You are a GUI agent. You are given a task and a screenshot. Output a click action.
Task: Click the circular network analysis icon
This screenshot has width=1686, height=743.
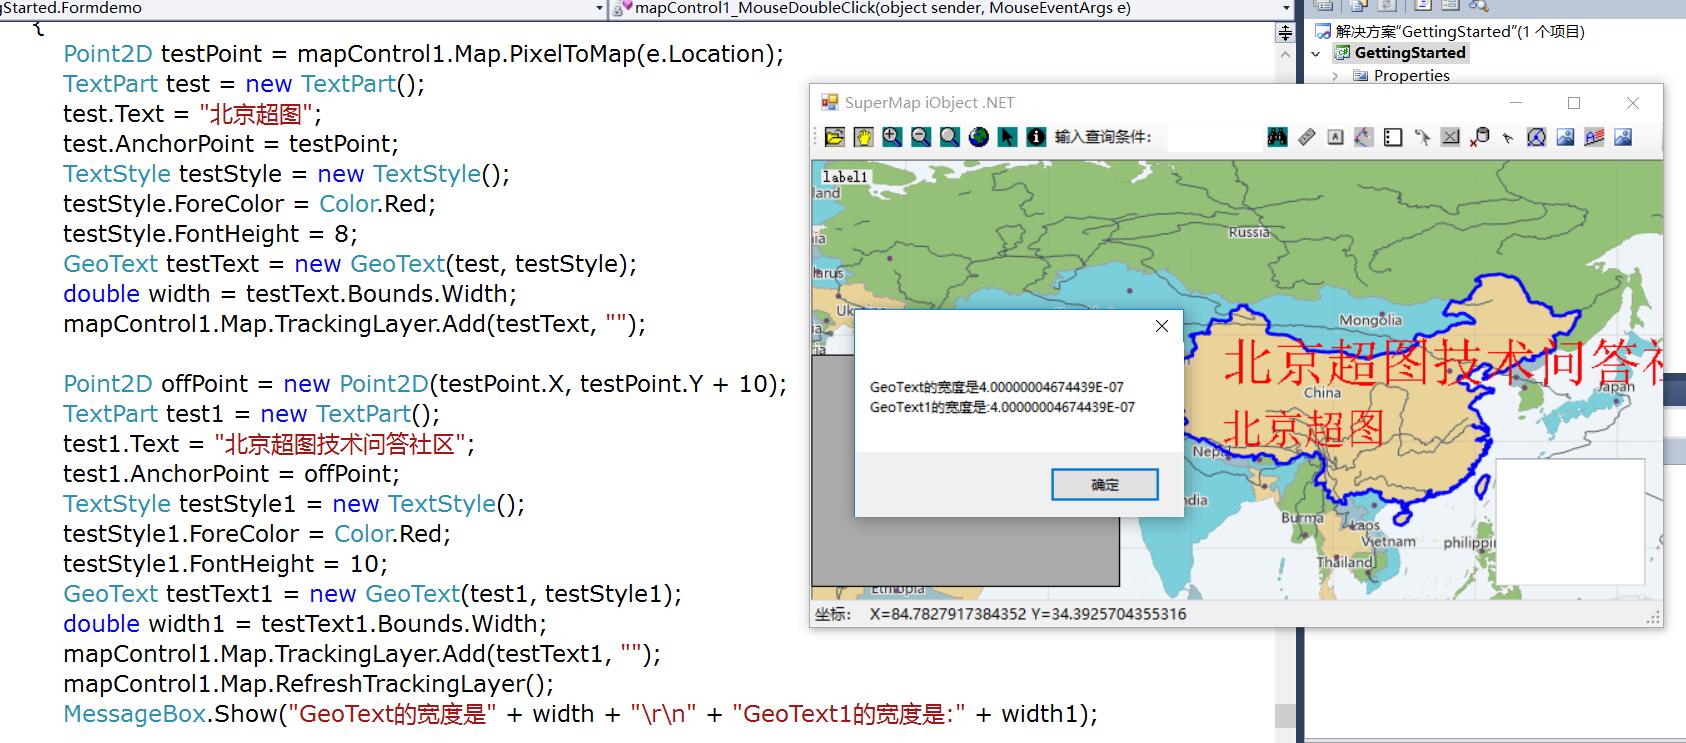click(1536, 137)
